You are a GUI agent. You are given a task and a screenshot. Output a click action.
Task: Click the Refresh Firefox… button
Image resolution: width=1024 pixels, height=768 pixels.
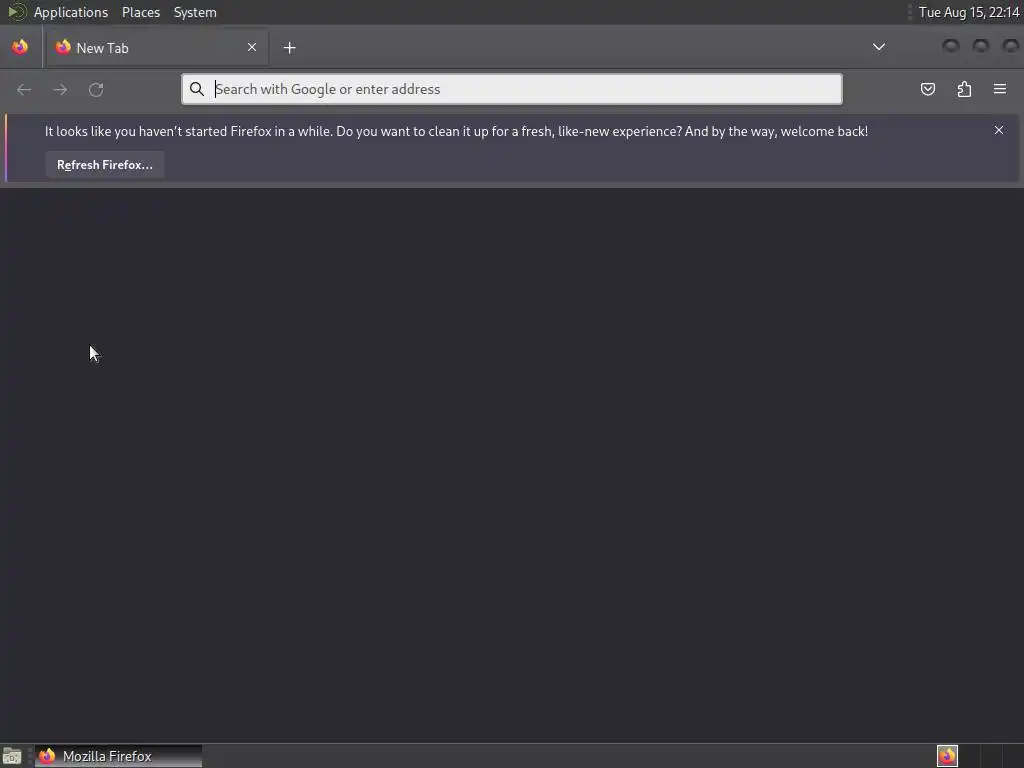(104, 165)
